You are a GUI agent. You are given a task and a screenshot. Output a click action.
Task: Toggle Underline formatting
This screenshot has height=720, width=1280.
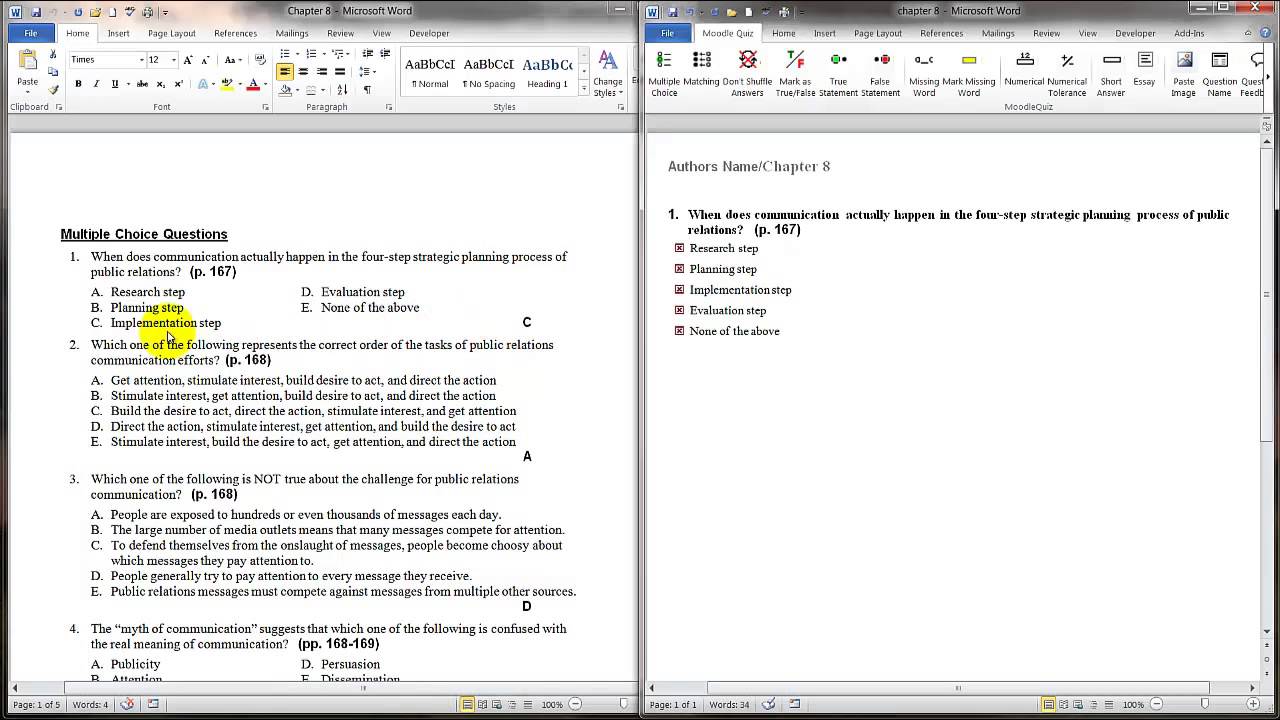pyautogui.click(x=114, y=84)
